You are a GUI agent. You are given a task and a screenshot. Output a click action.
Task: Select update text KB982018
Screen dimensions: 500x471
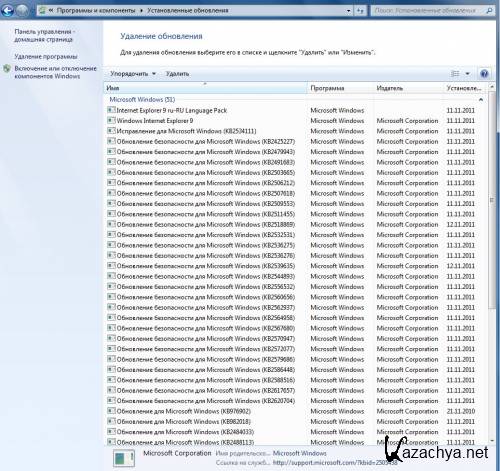[x=184, y=421]
